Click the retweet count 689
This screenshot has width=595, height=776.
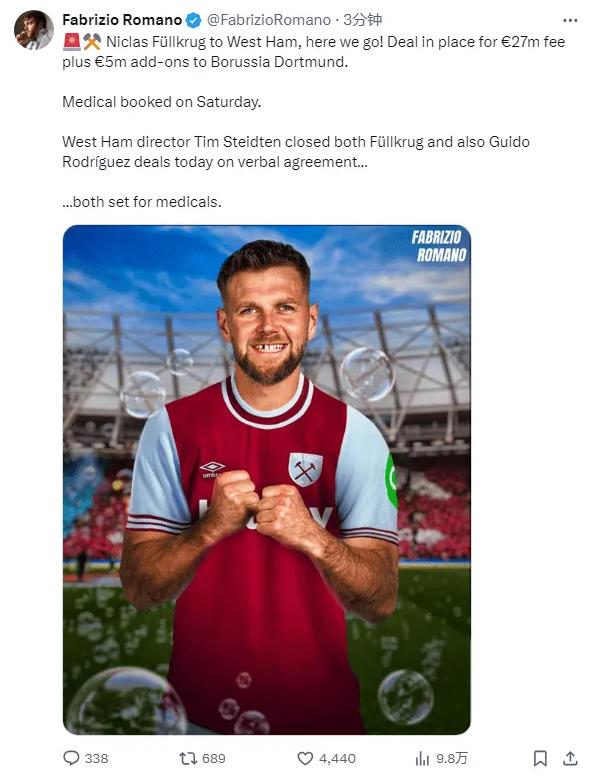click(214, 758)
